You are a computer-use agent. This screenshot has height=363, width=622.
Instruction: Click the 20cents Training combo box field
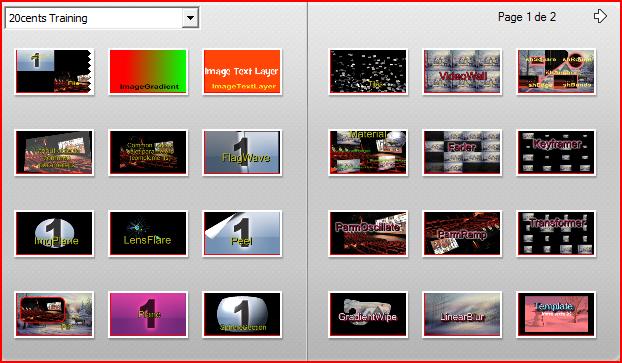point(102,18)
